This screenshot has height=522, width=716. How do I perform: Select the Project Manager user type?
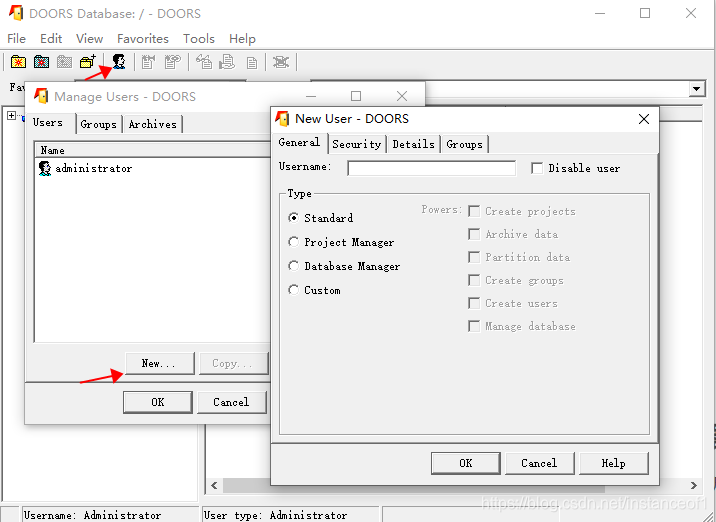pyautogui.click(x=294, y=242)
